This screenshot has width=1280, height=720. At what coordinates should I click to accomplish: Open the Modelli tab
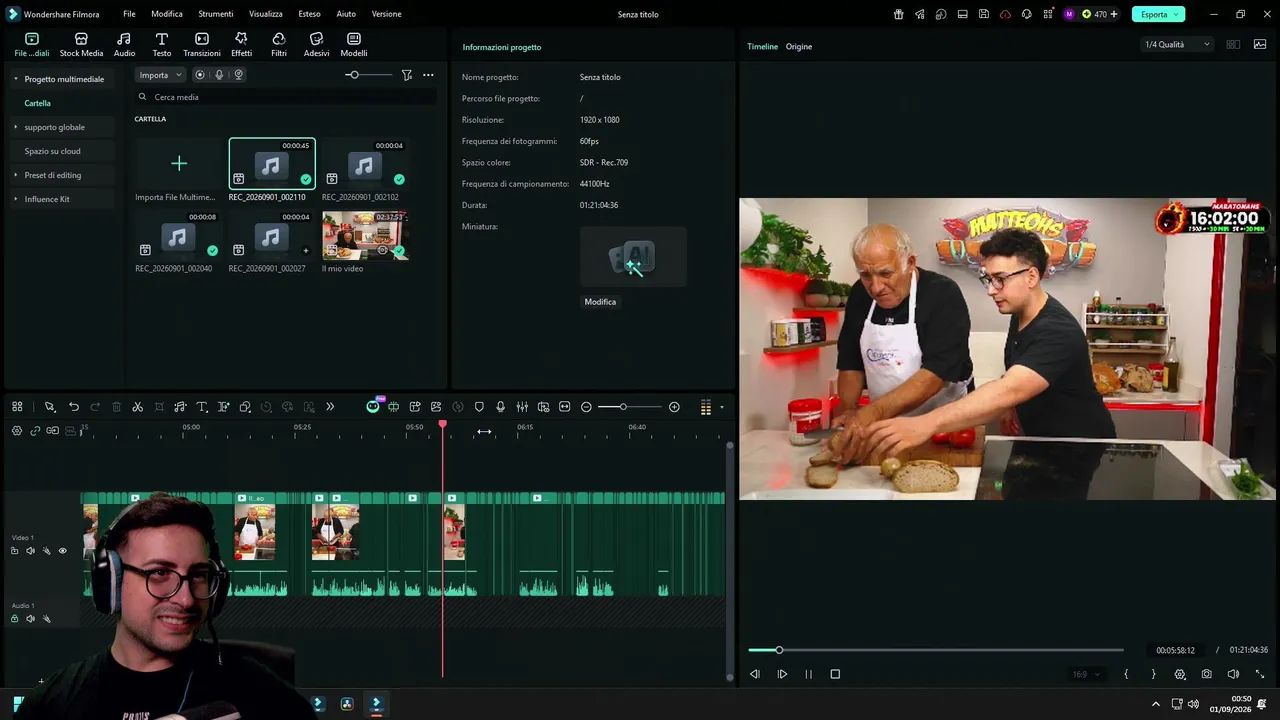354,44
